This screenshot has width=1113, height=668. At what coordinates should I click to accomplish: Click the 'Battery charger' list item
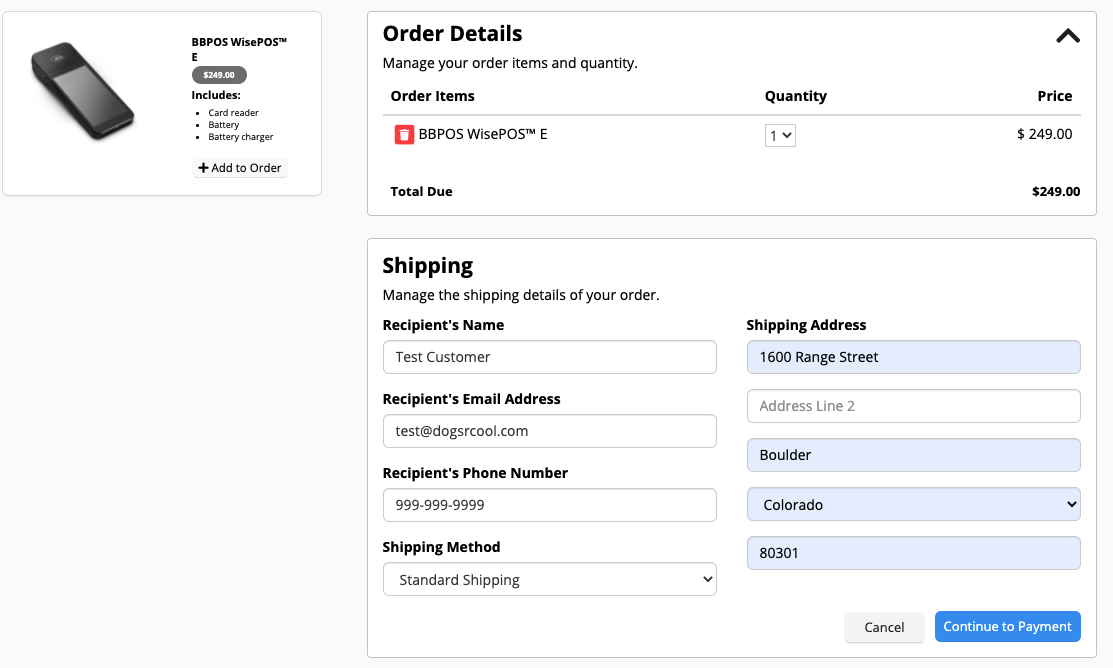241,137
